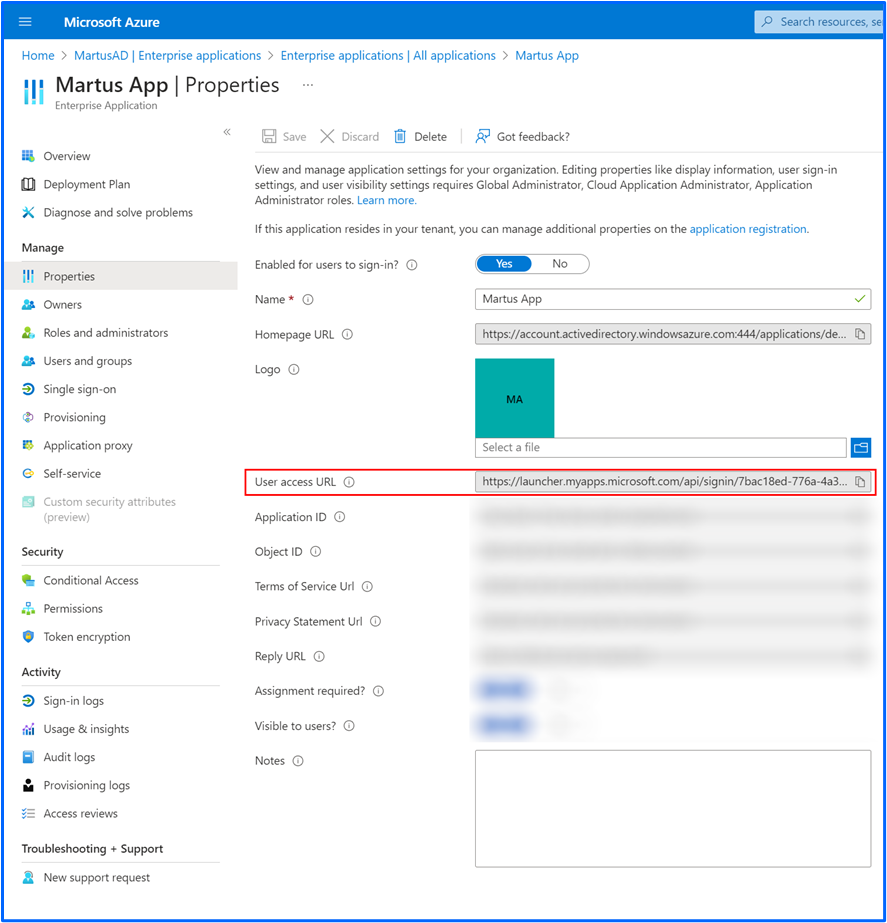This screenshot has width=887, height=923.
Task: Click the Delete trash icon
Action: point(400,137)
